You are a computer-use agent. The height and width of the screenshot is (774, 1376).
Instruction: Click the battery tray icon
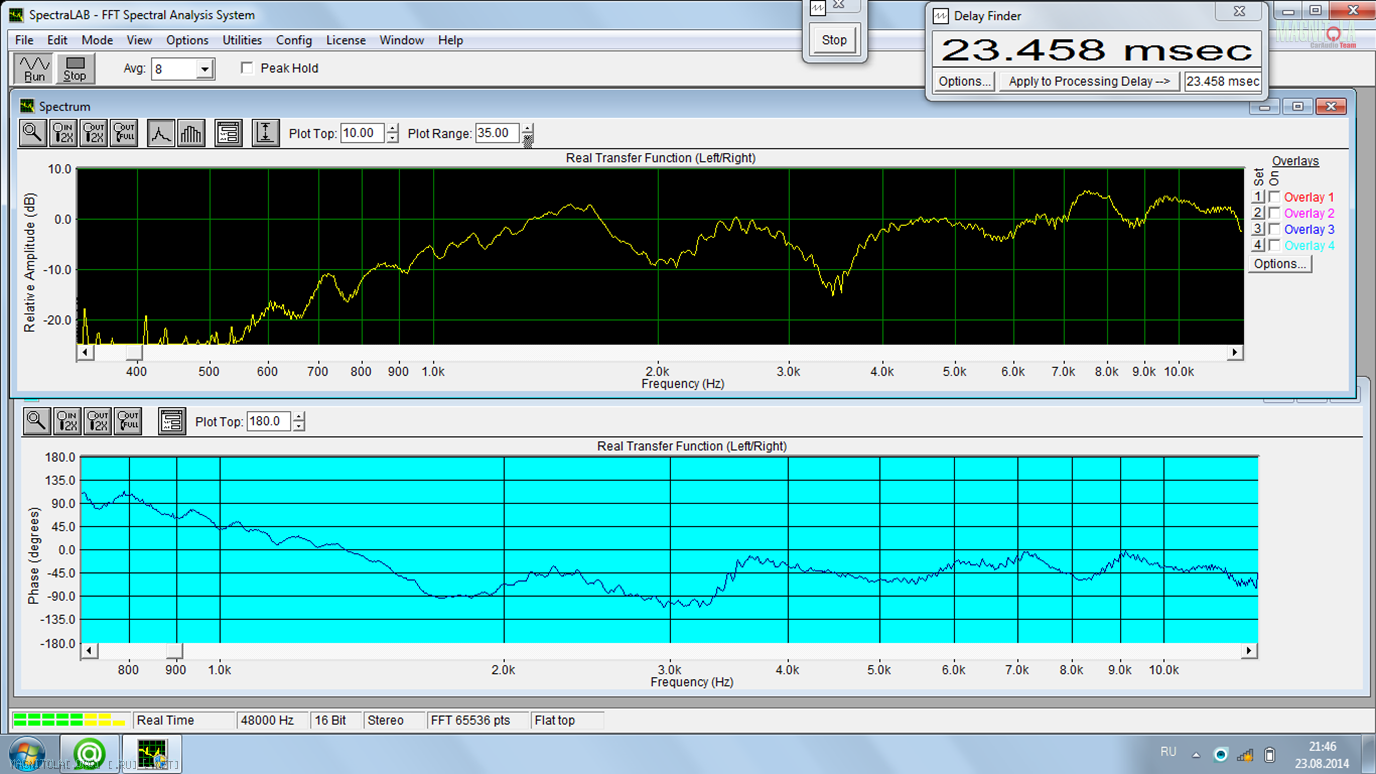click(1270, 754)
